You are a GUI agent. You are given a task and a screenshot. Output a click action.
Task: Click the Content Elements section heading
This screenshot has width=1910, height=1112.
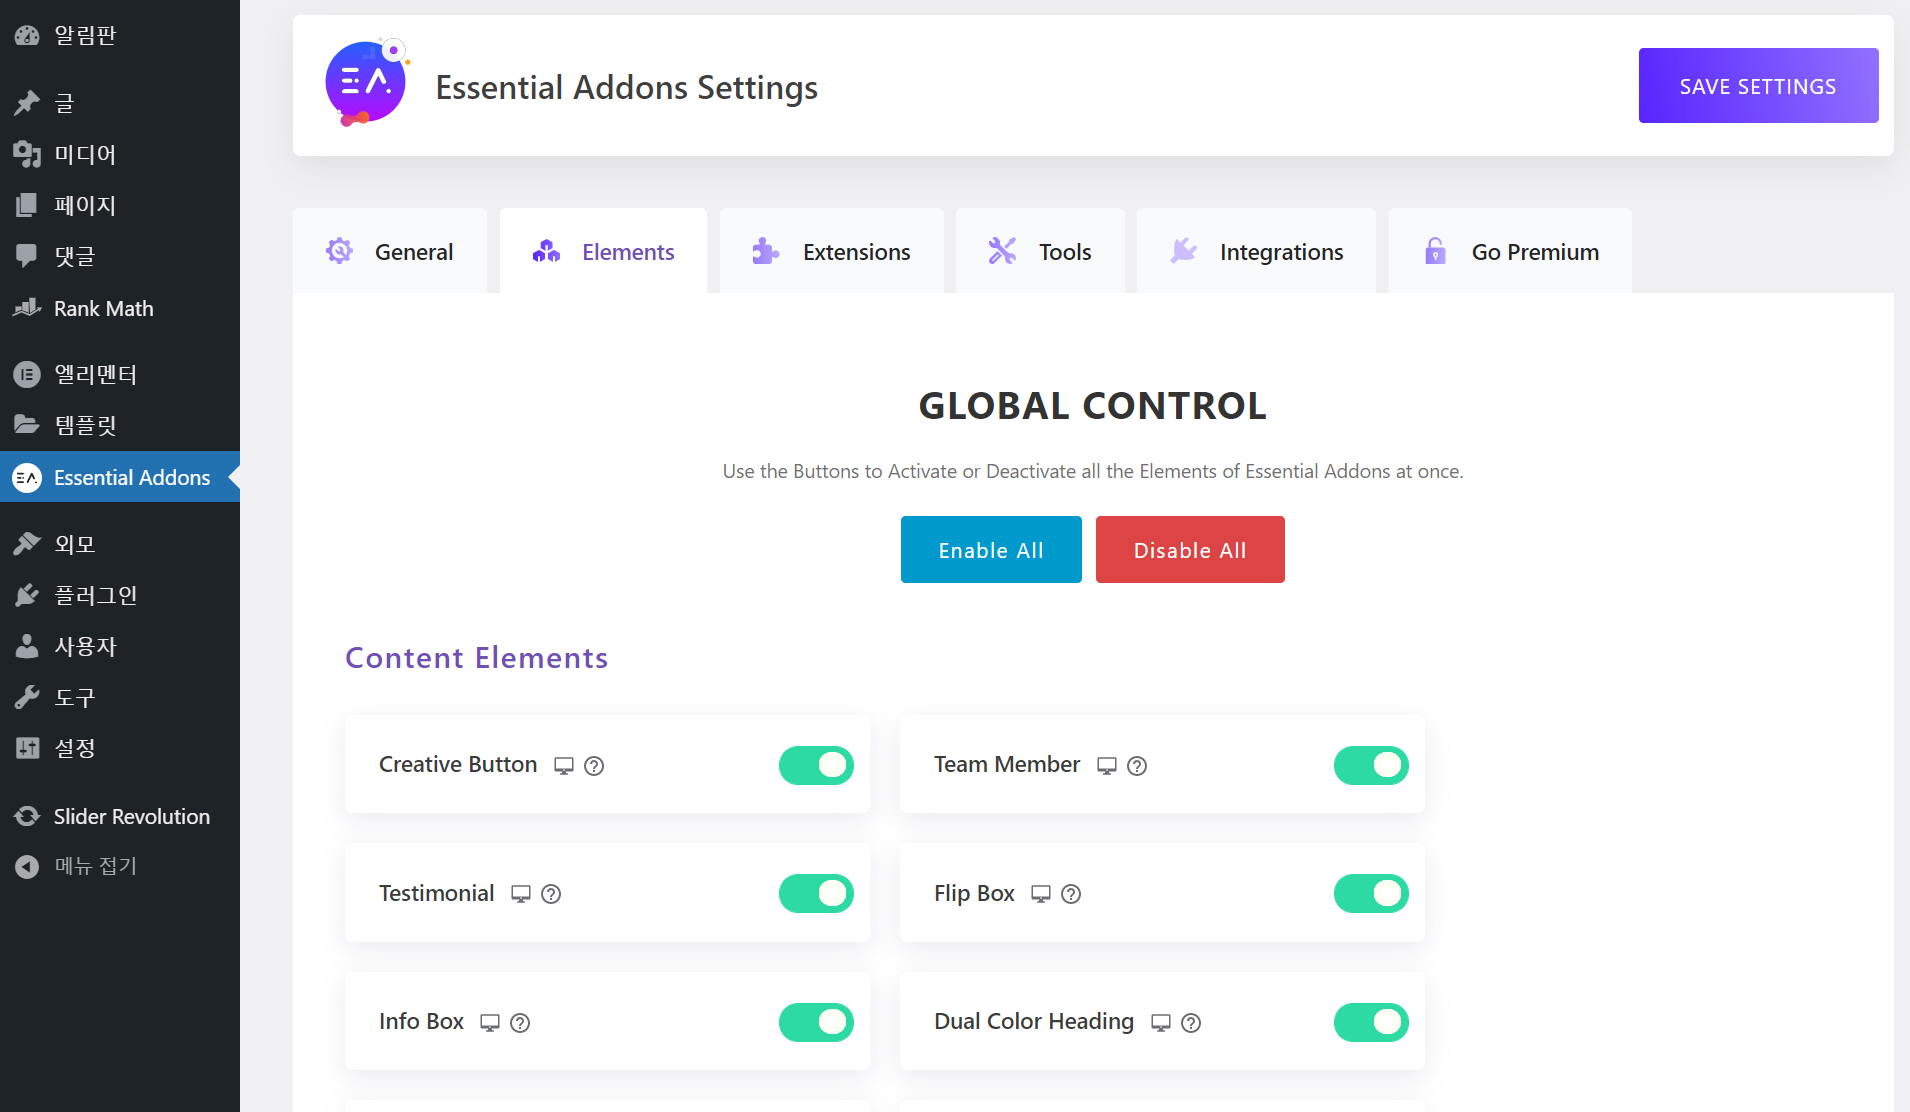477,658
